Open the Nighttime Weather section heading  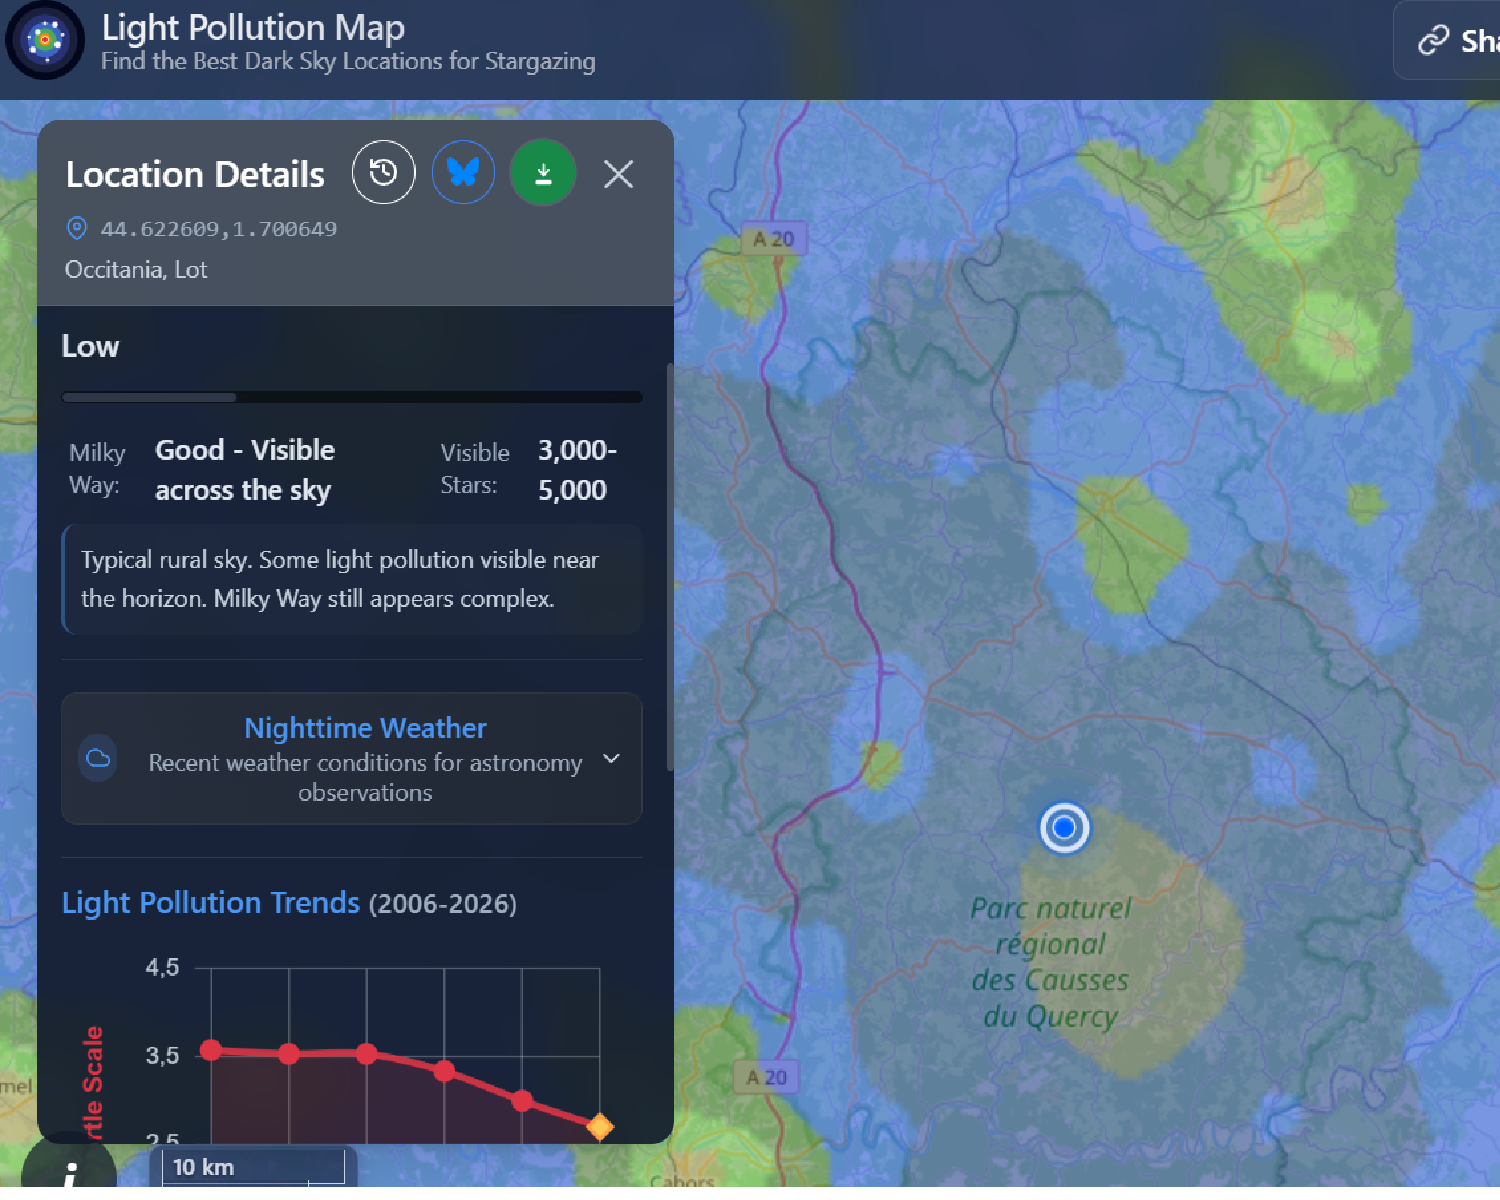[x=365, y=728]
